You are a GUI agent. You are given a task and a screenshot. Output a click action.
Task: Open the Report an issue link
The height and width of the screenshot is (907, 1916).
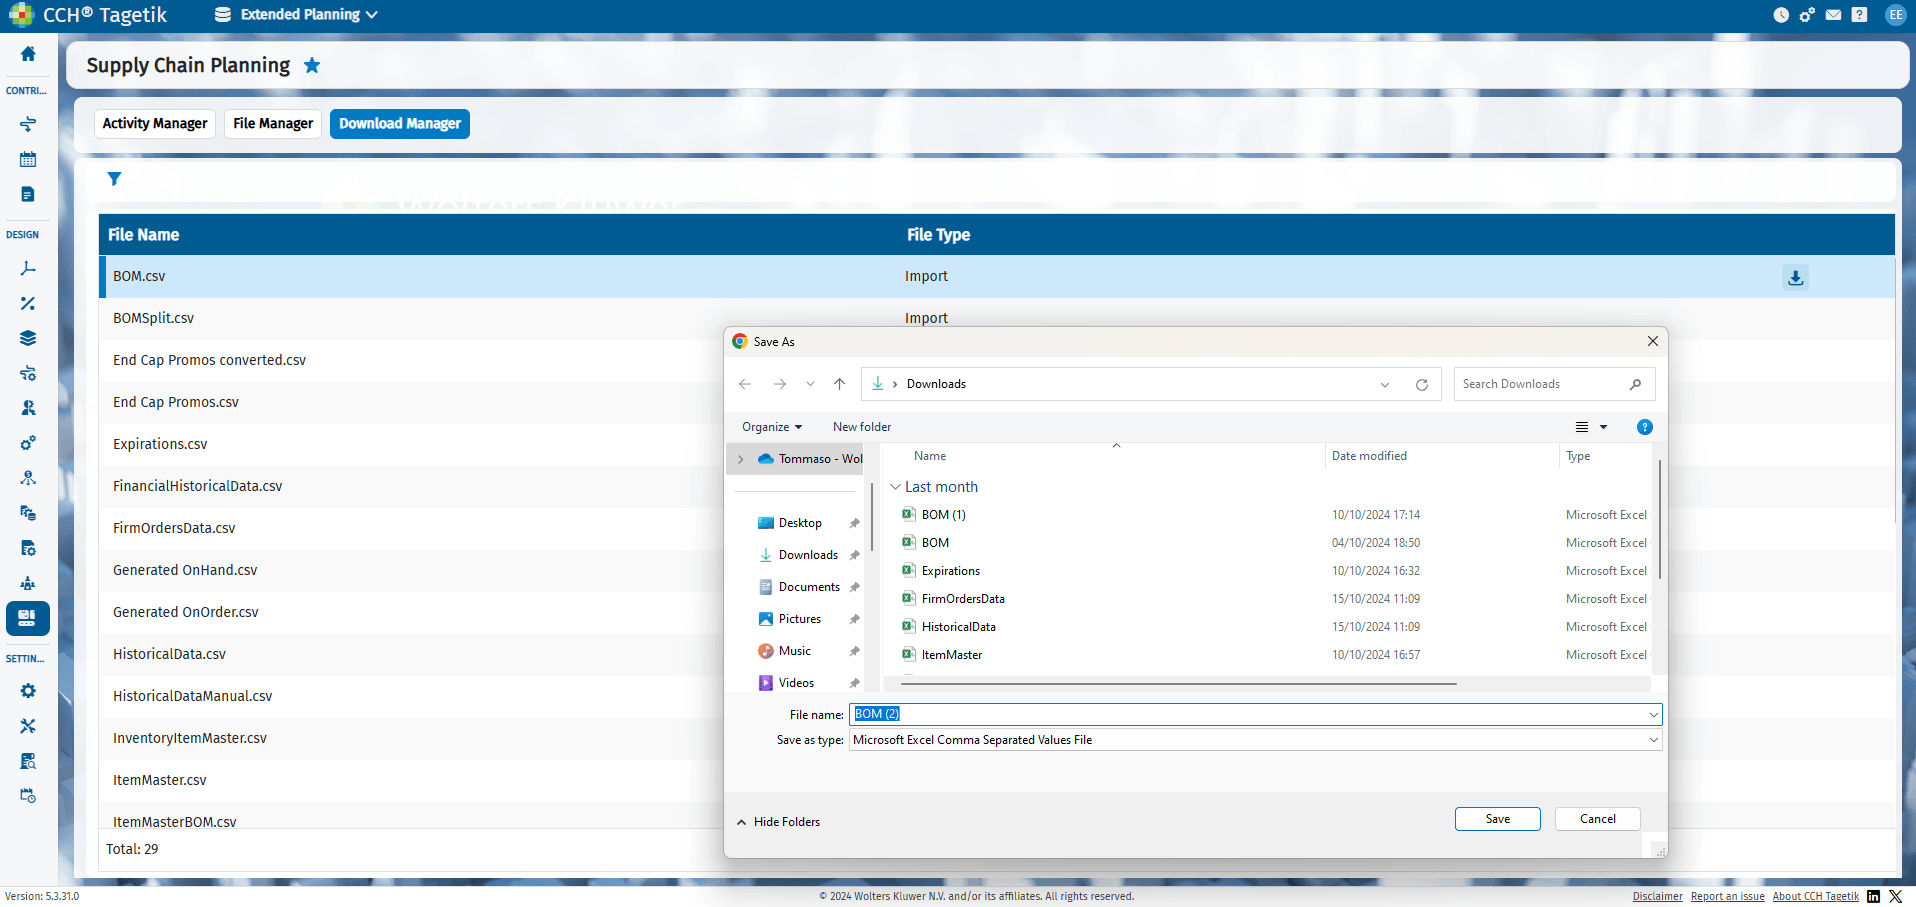tap(1727, 896)
